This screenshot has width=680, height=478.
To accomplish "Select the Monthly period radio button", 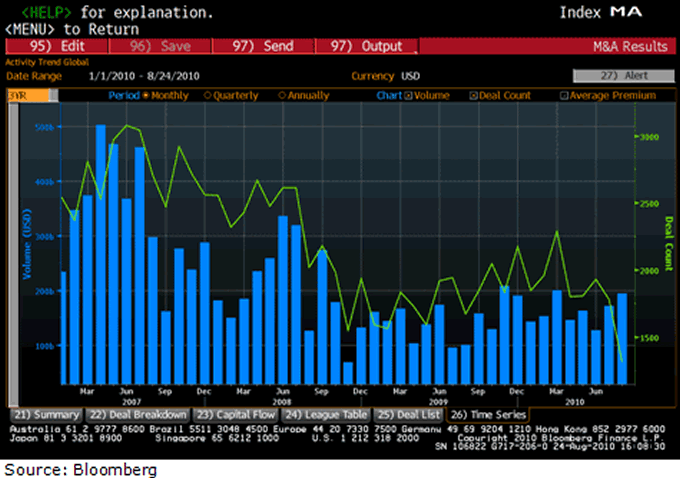I will 146,95.
